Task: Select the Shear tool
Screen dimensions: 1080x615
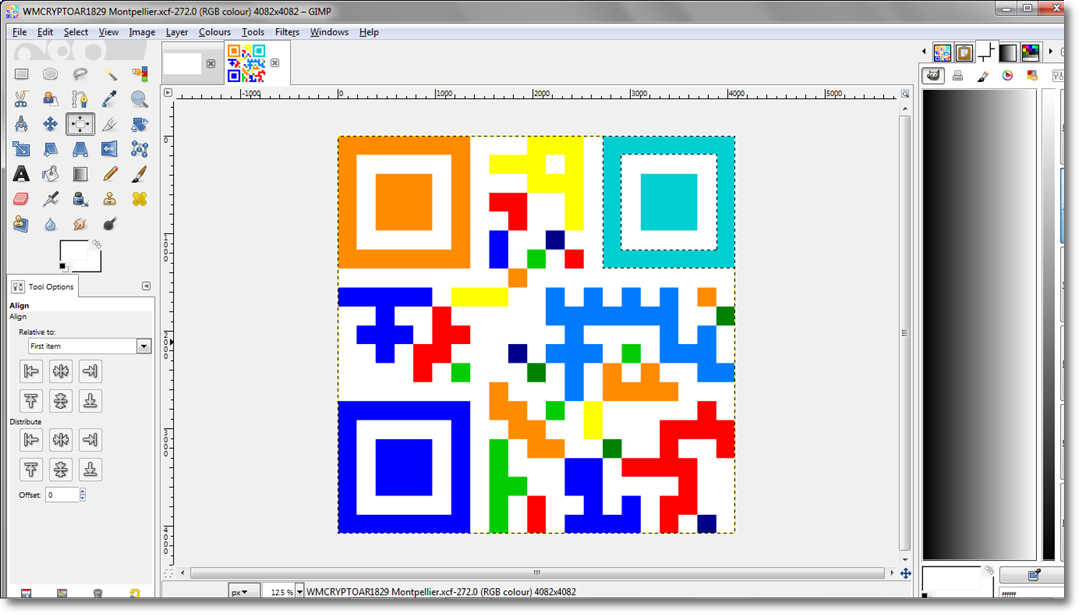Action: pos(50,149)
